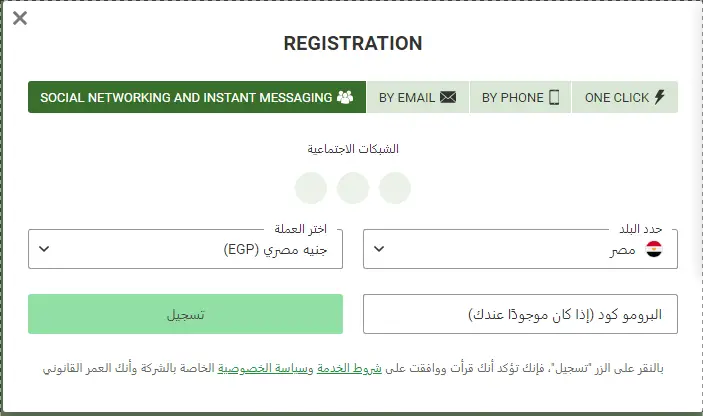Select the leftmost social network circle

pos(311,187)
